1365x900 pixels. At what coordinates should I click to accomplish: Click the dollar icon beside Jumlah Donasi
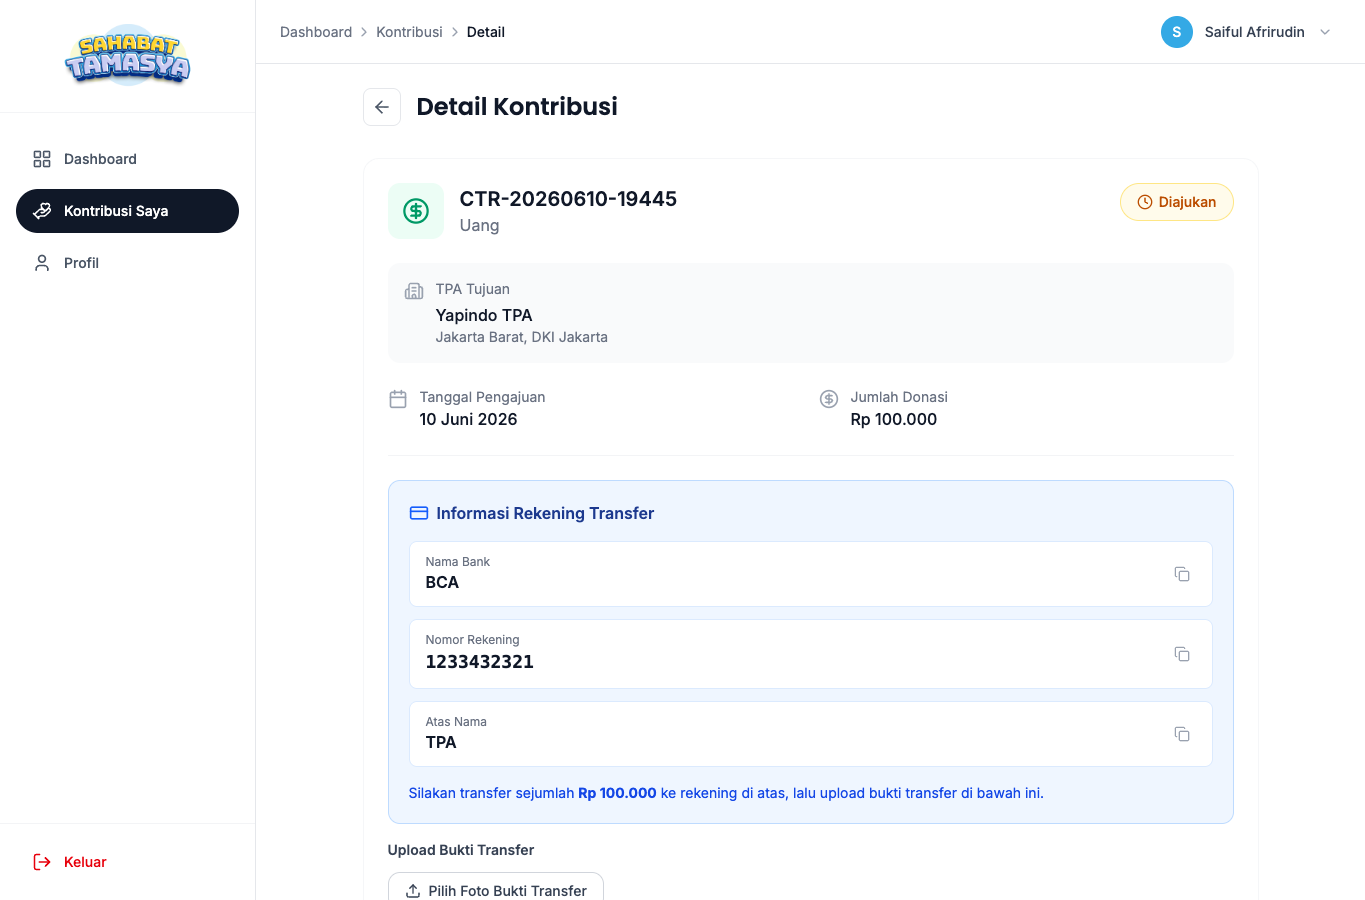pos(829,399)
